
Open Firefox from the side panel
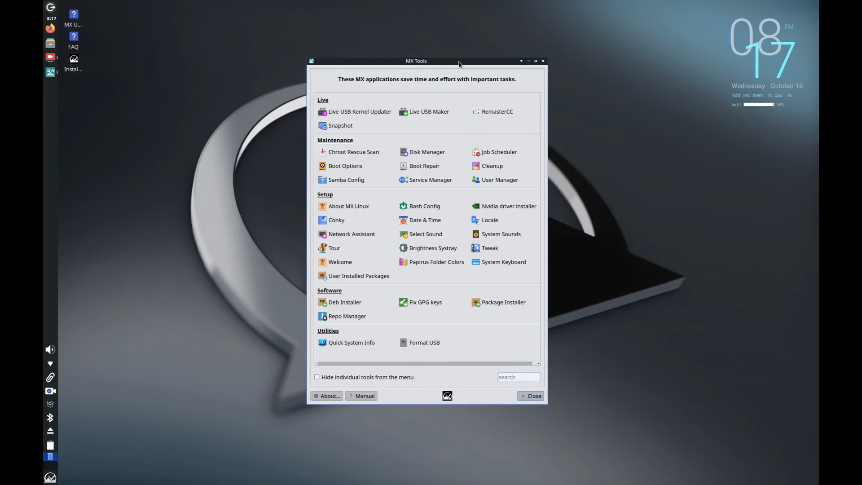[50, 28]
